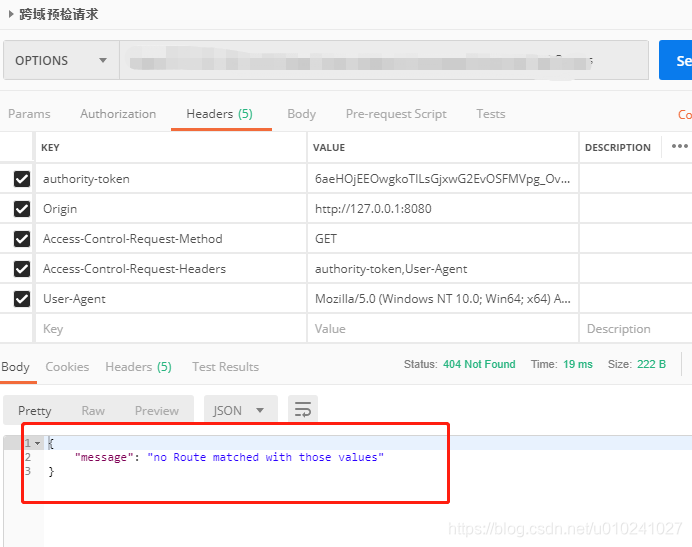
Task: Click the KEY column header
Action: (50, 147)
